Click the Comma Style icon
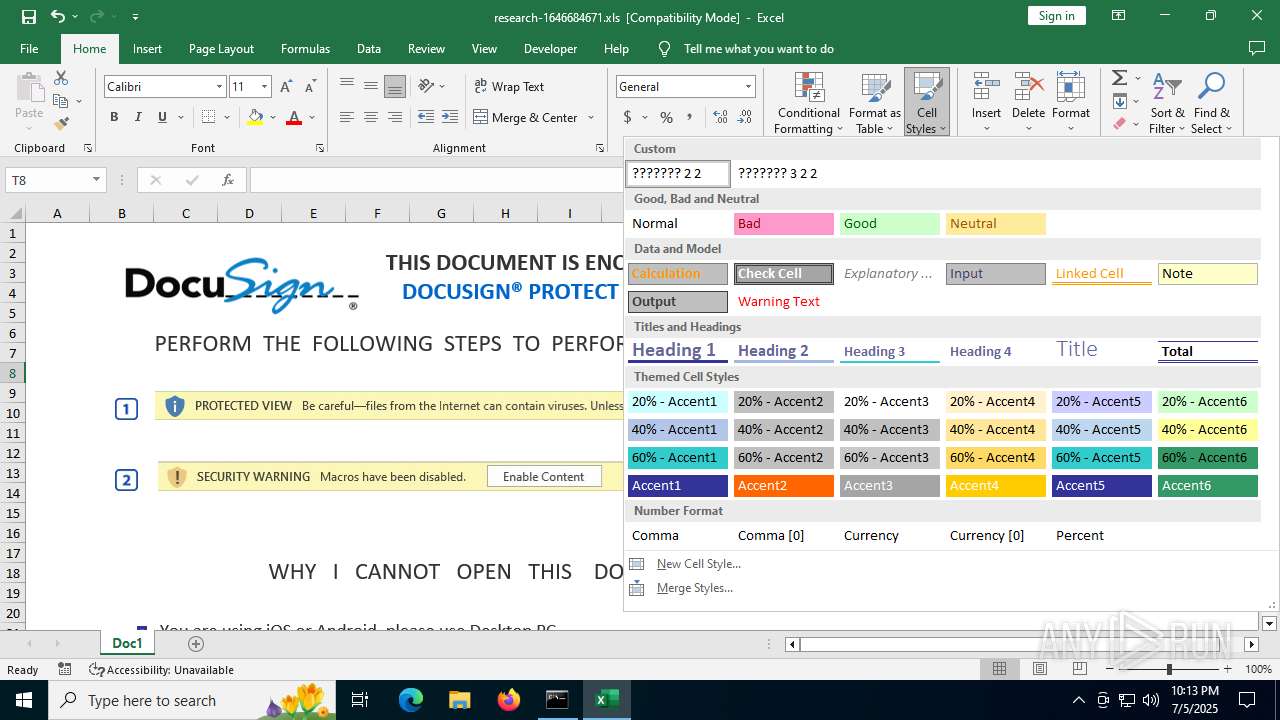The image size is (1280, 720). tap(690, 118)
